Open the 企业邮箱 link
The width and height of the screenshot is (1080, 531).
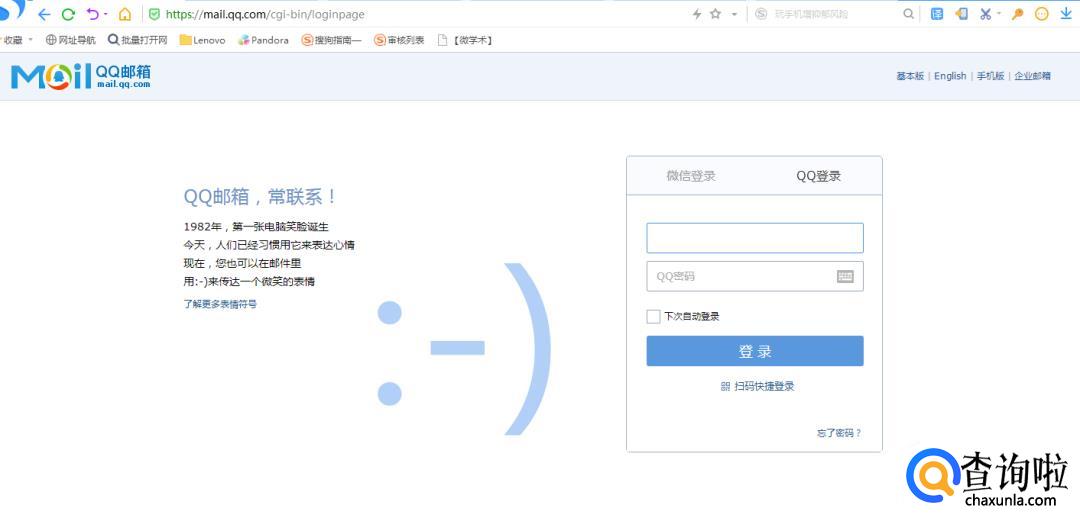[1032, 76]
